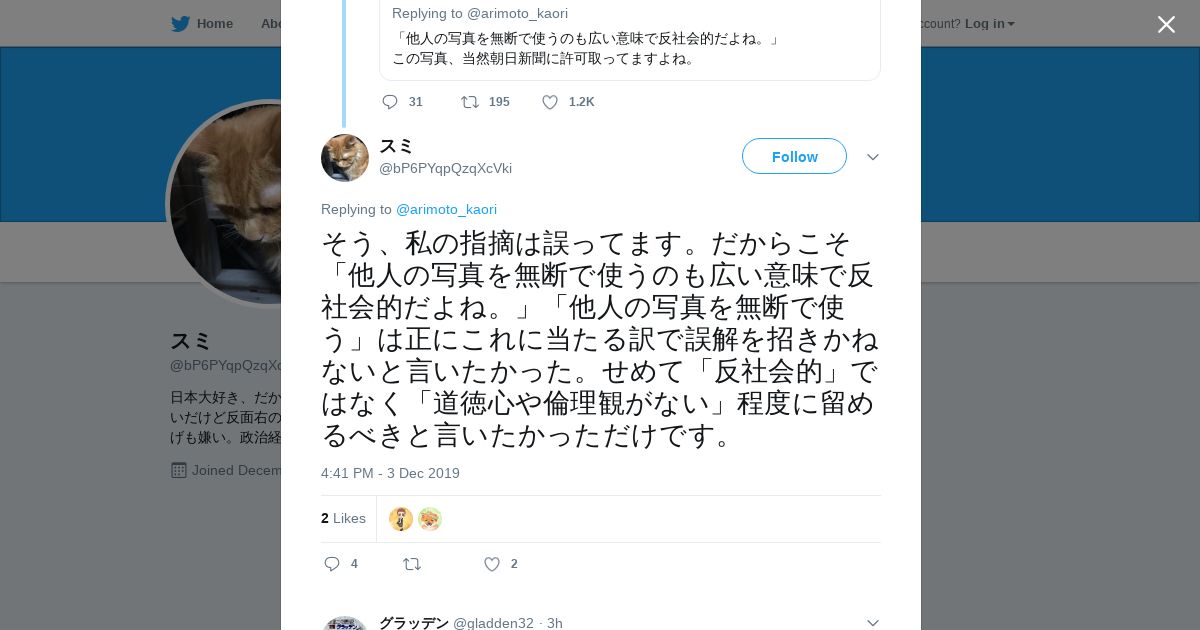Open the dropdown chevron beside Follow button
The width and height of the screenshot is (1200, 630).
pos(872,157)
